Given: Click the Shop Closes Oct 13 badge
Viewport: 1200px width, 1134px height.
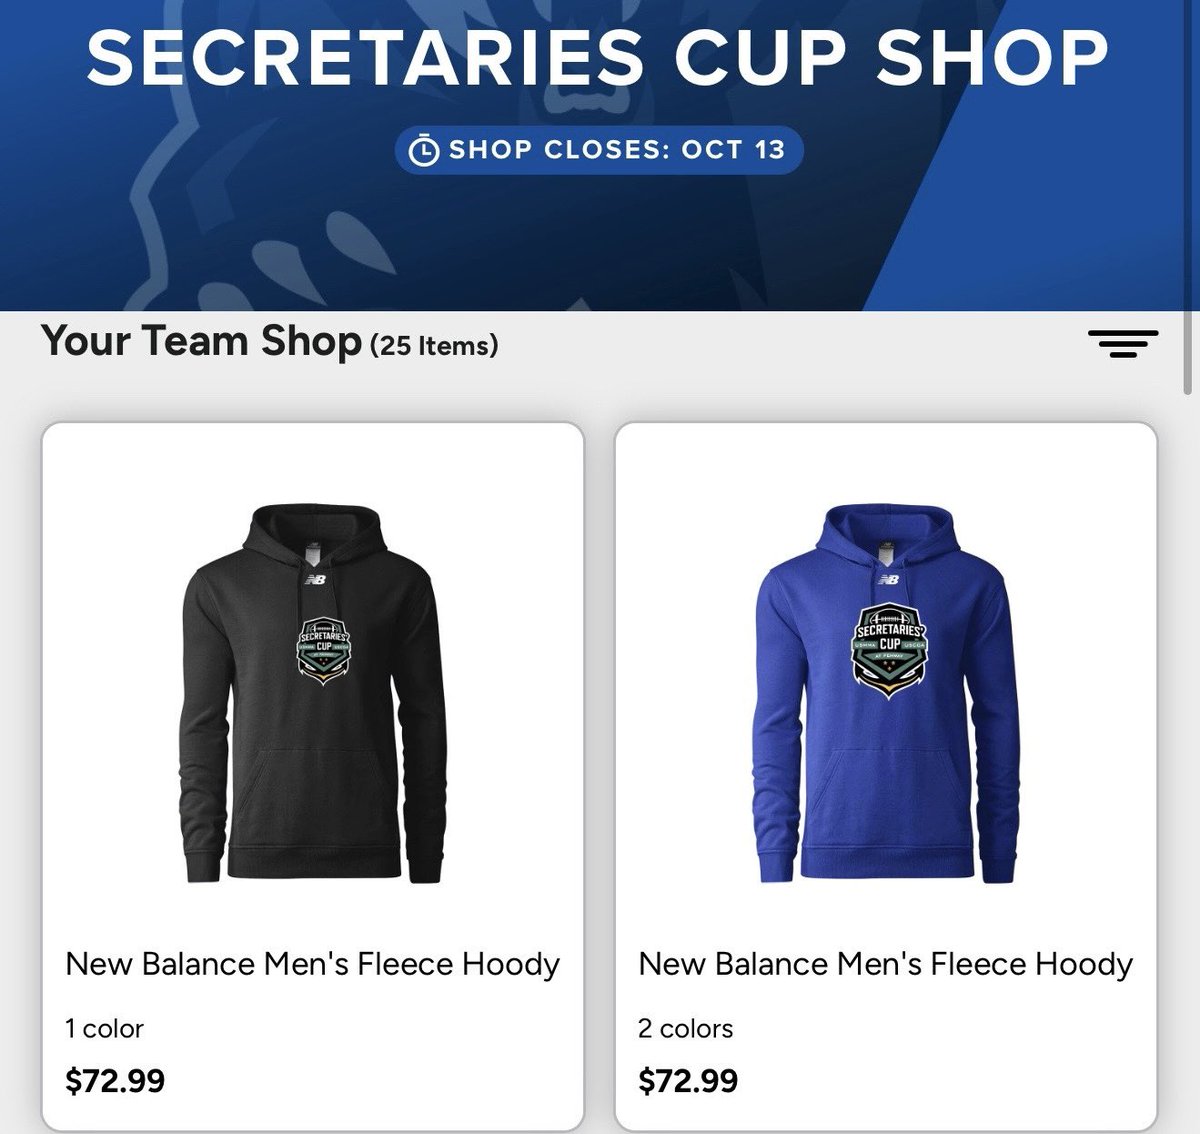Looking at the screenshot, I should 598,150.
